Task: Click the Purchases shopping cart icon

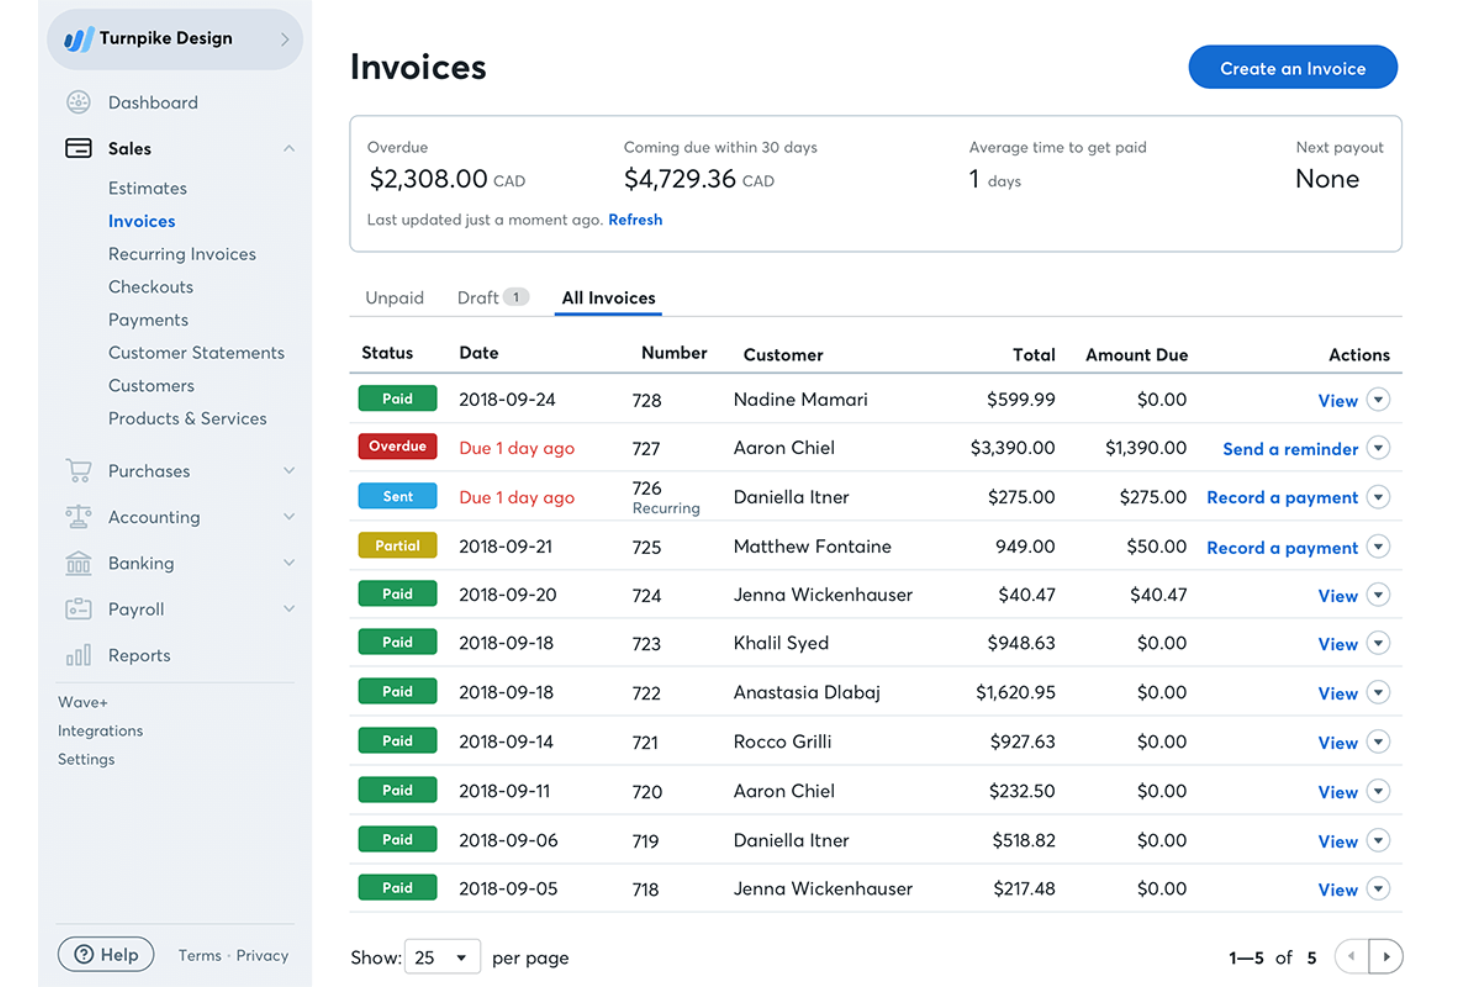Action: [78, 470]
